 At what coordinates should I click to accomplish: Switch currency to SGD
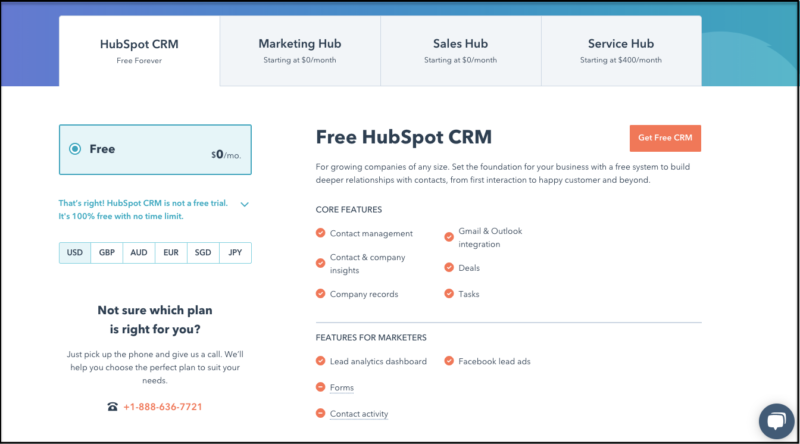pos(203,253)
